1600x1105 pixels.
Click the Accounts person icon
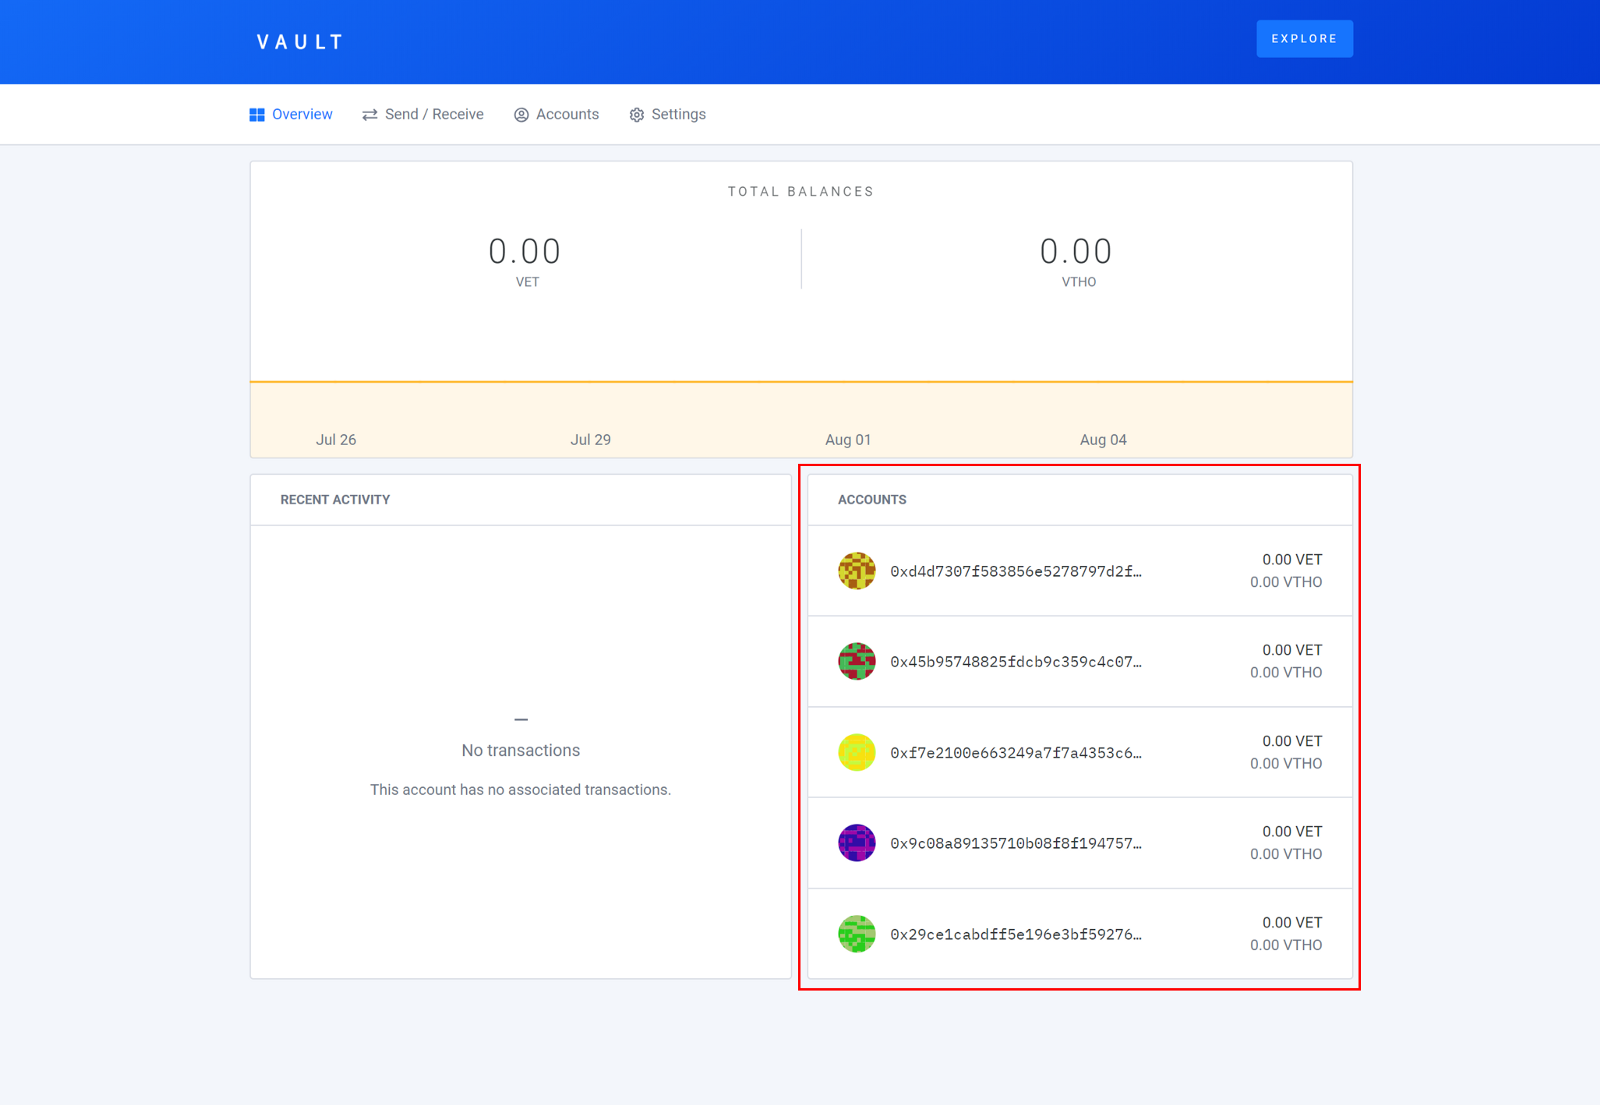point(521,115)
